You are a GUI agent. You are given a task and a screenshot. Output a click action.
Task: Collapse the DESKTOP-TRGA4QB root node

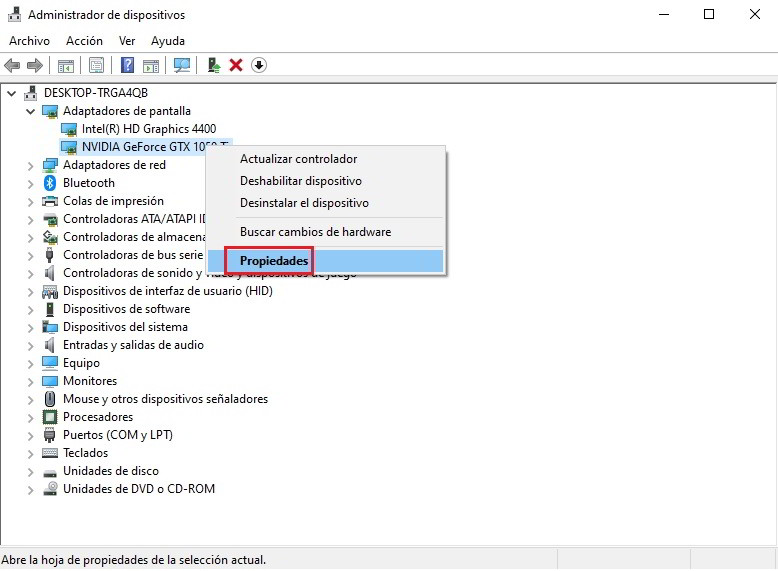(x=12, y=93)
